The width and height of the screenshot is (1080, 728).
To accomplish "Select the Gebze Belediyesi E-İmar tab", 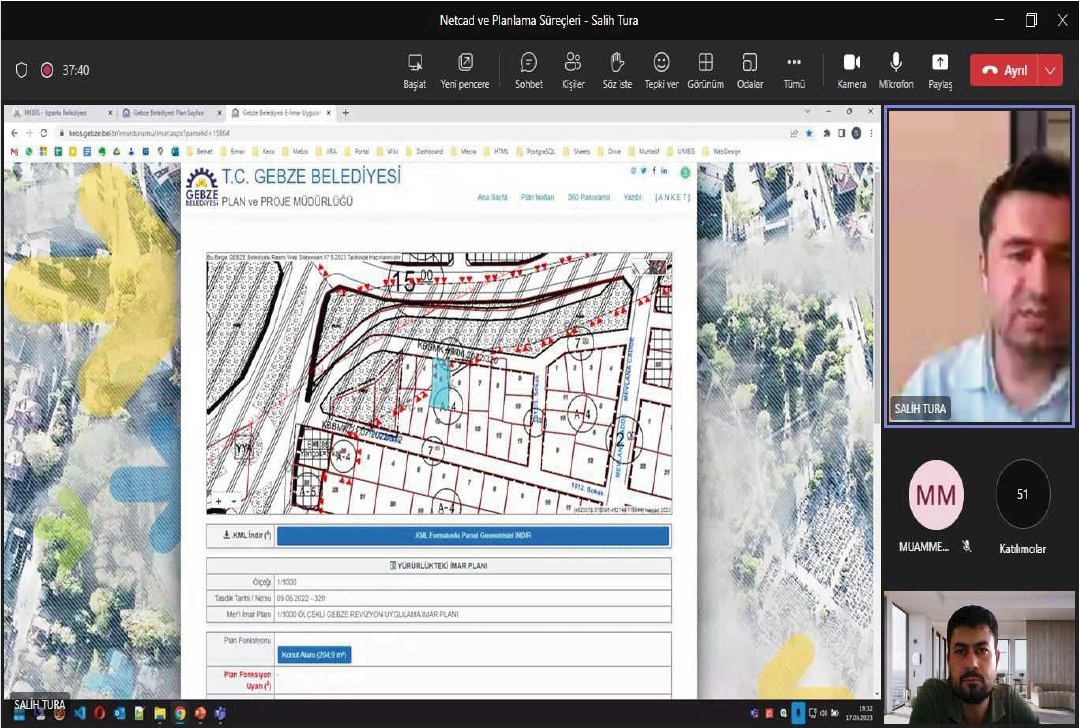I will pos(282,113).
